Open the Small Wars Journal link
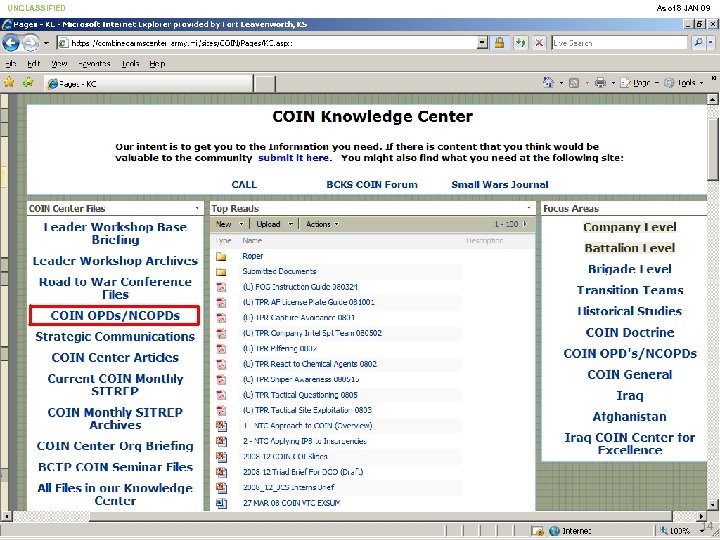720x540 pixels. pyautogui.click(x=500, y=185)
